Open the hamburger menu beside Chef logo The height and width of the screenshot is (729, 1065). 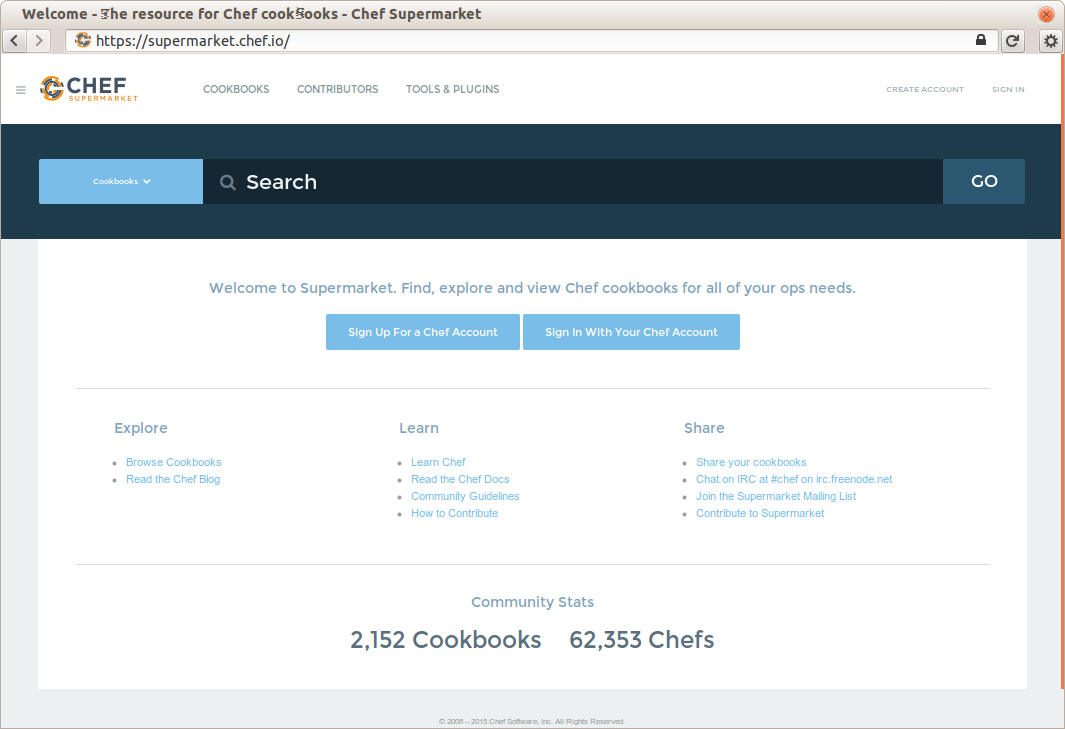(x=20, y=90)
